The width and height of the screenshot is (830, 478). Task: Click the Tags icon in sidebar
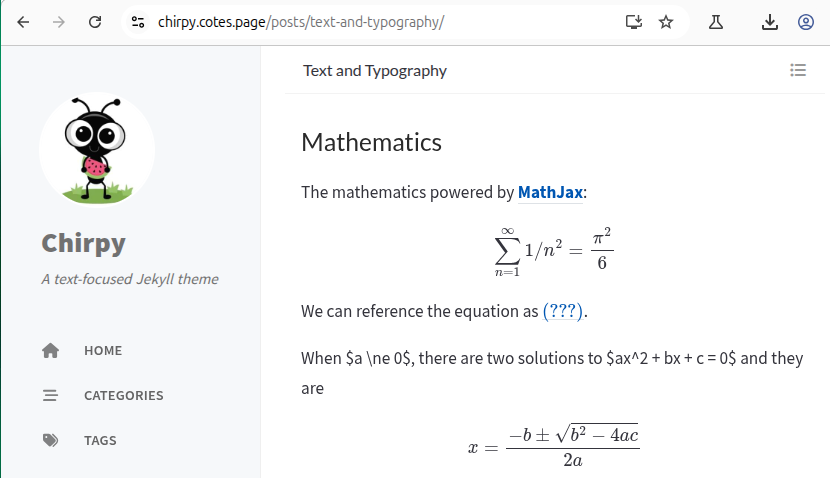(51, 441)
